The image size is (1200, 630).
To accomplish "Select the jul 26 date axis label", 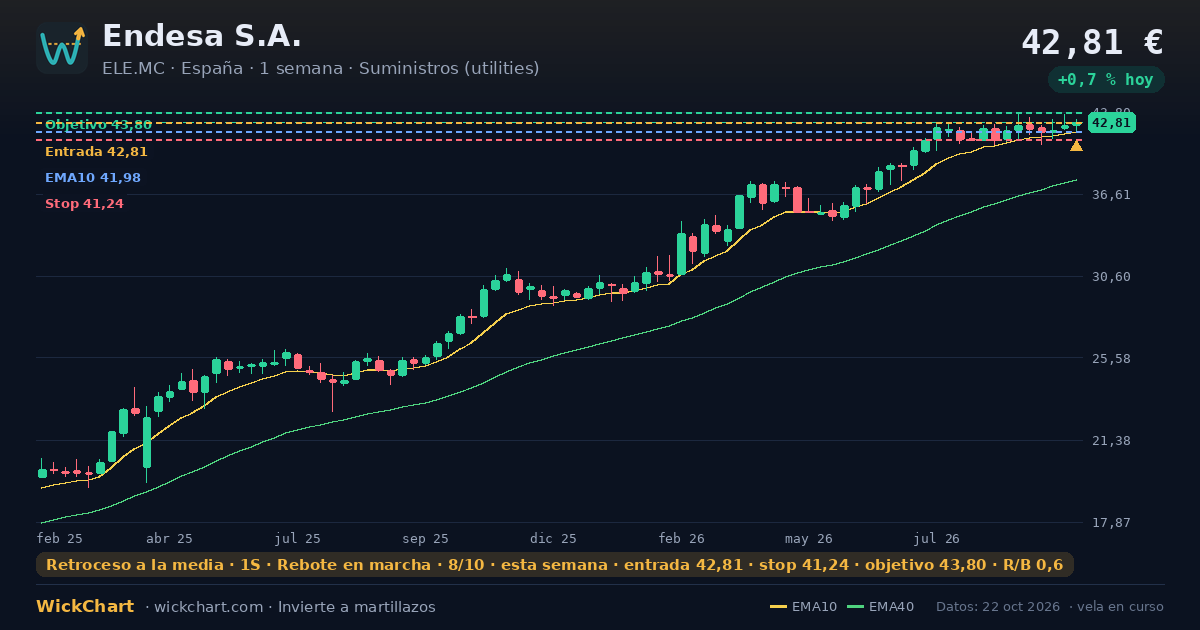I will 937,539.
